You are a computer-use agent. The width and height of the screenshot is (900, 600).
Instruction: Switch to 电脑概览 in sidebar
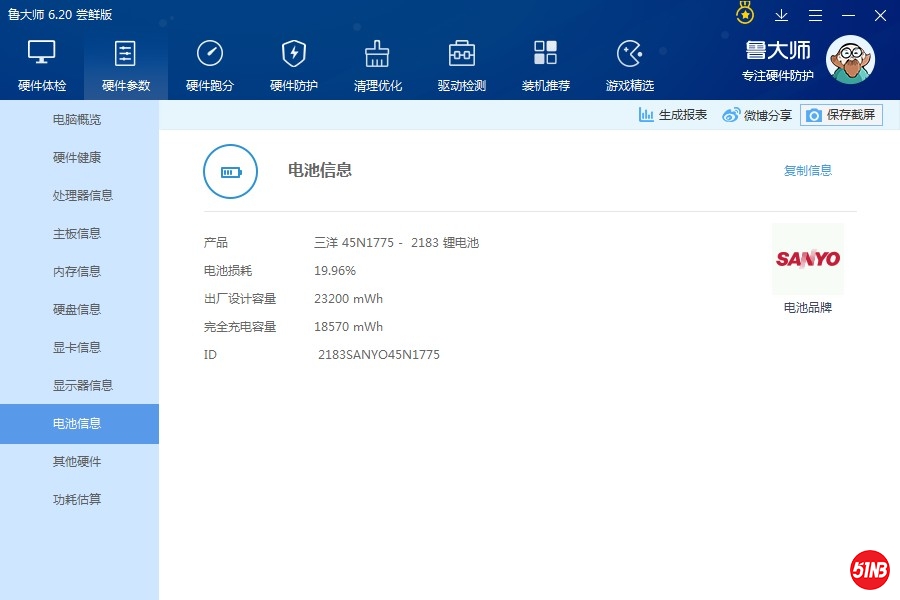pos(77,120)
